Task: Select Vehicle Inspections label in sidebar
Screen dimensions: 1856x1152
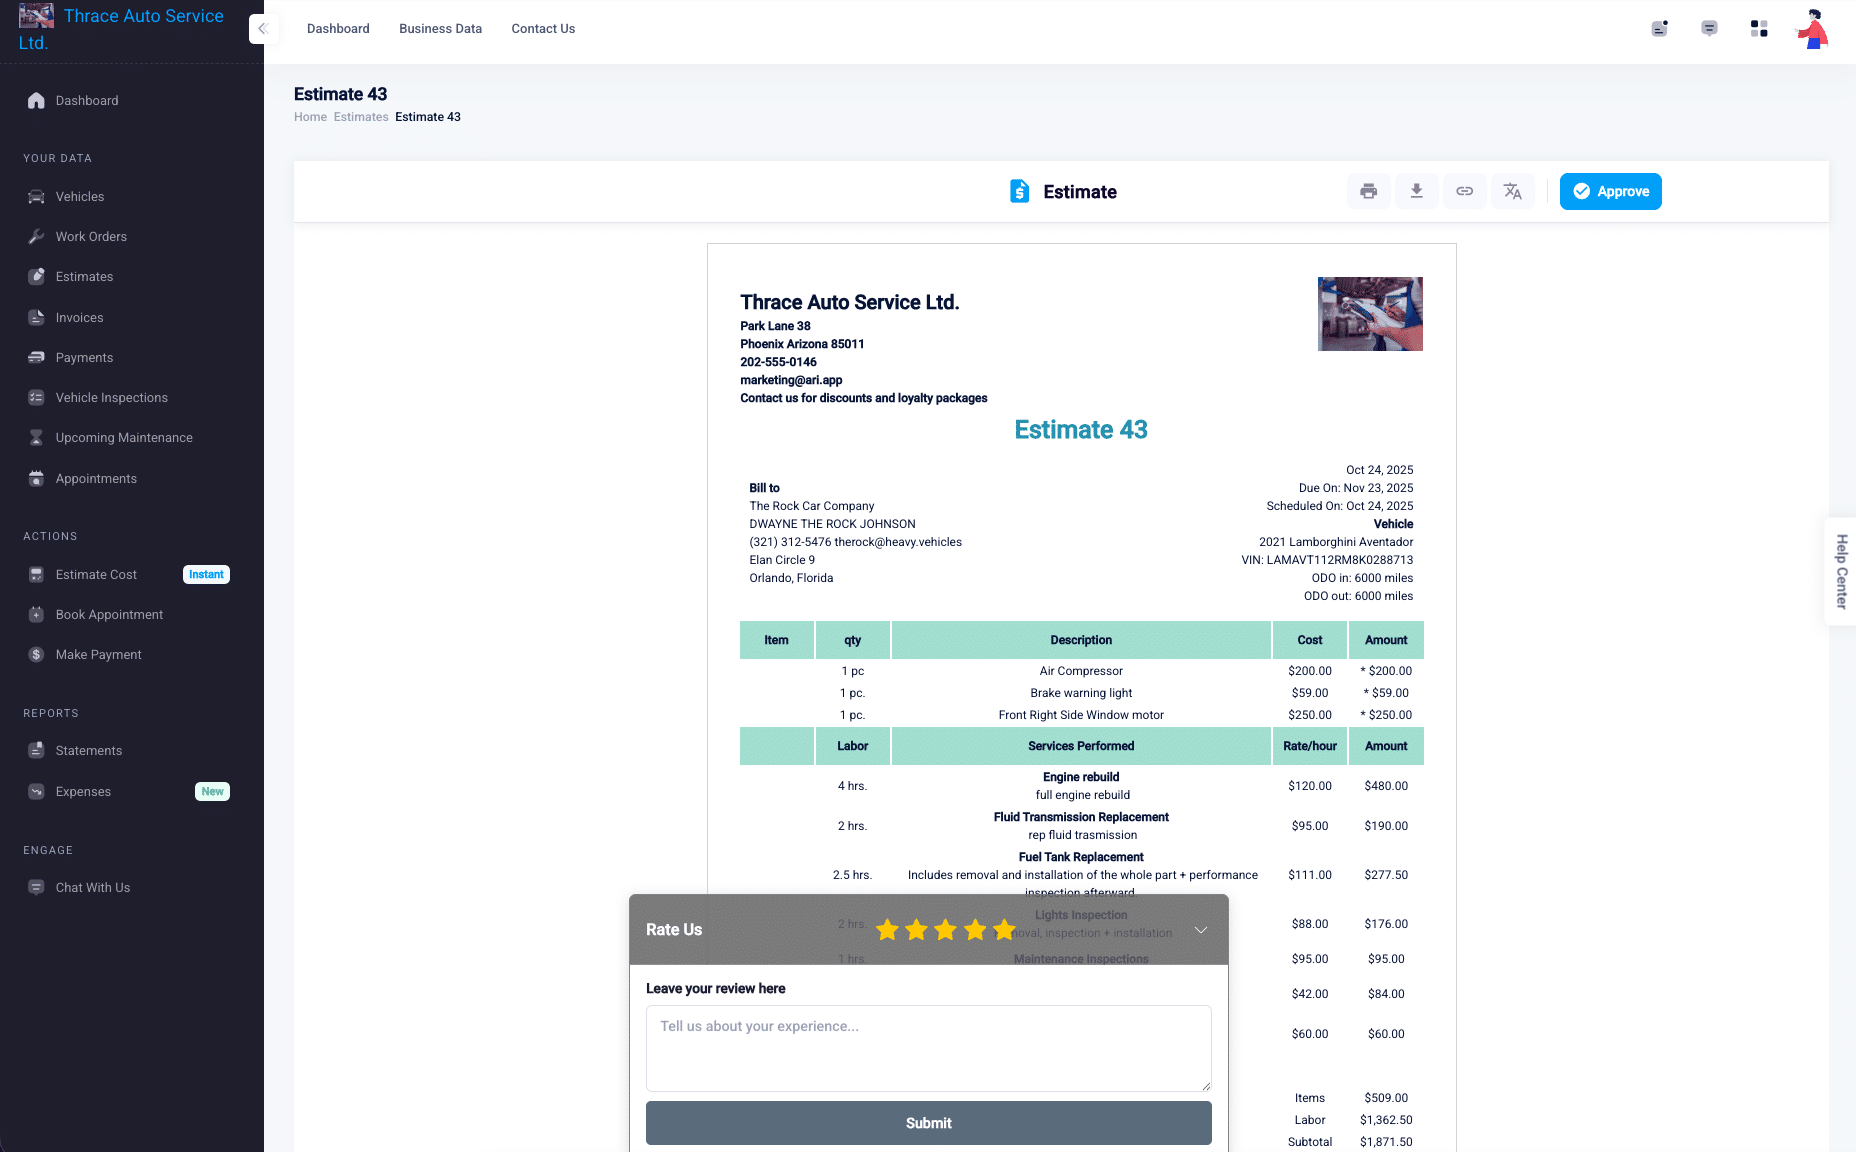Action: tap(112, 398)
